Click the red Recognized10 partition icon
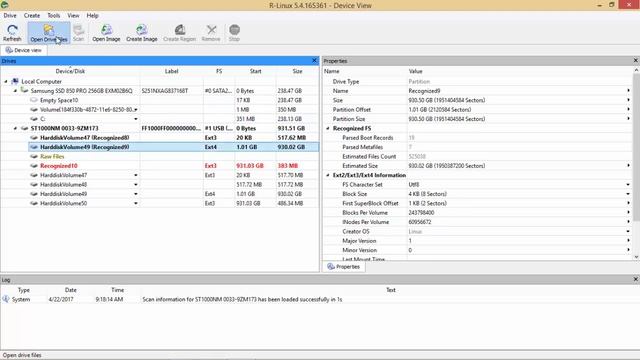This screenshot has width=640, height=360. [34, 166]
